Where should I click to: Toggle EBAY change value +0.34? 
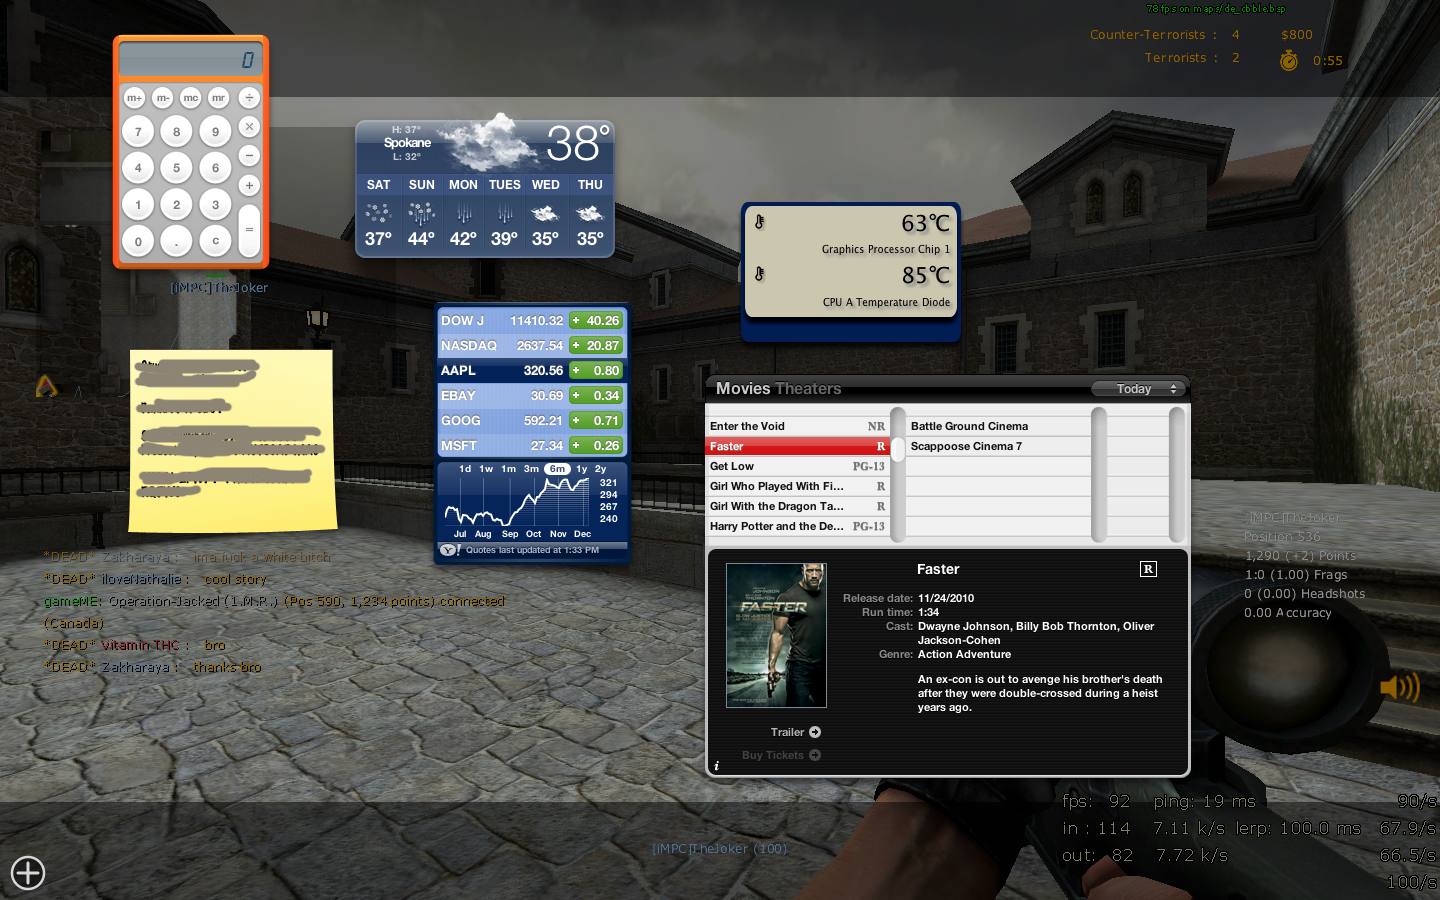point(596,396)
